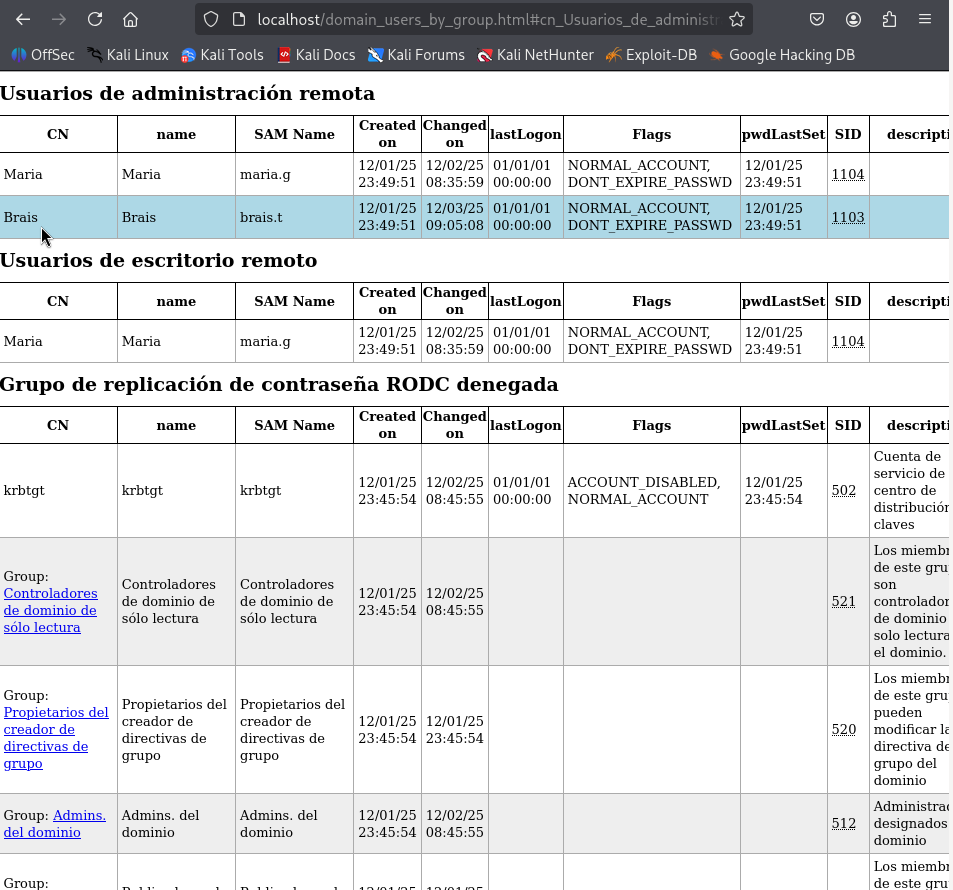Click SID 512 for Admins. del dominio
This screenshot has height=890, width=953.
[x=844, y=823]
